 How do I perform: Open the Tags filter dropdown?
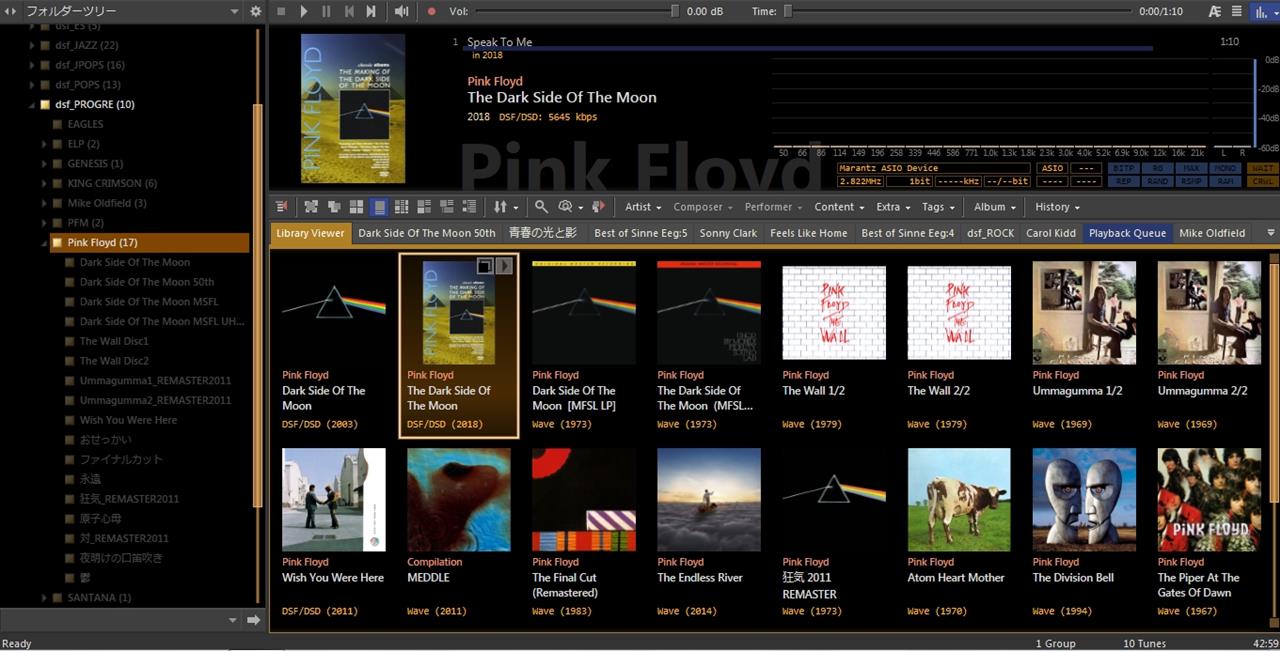pyautogui.click(x=938, y=207)
